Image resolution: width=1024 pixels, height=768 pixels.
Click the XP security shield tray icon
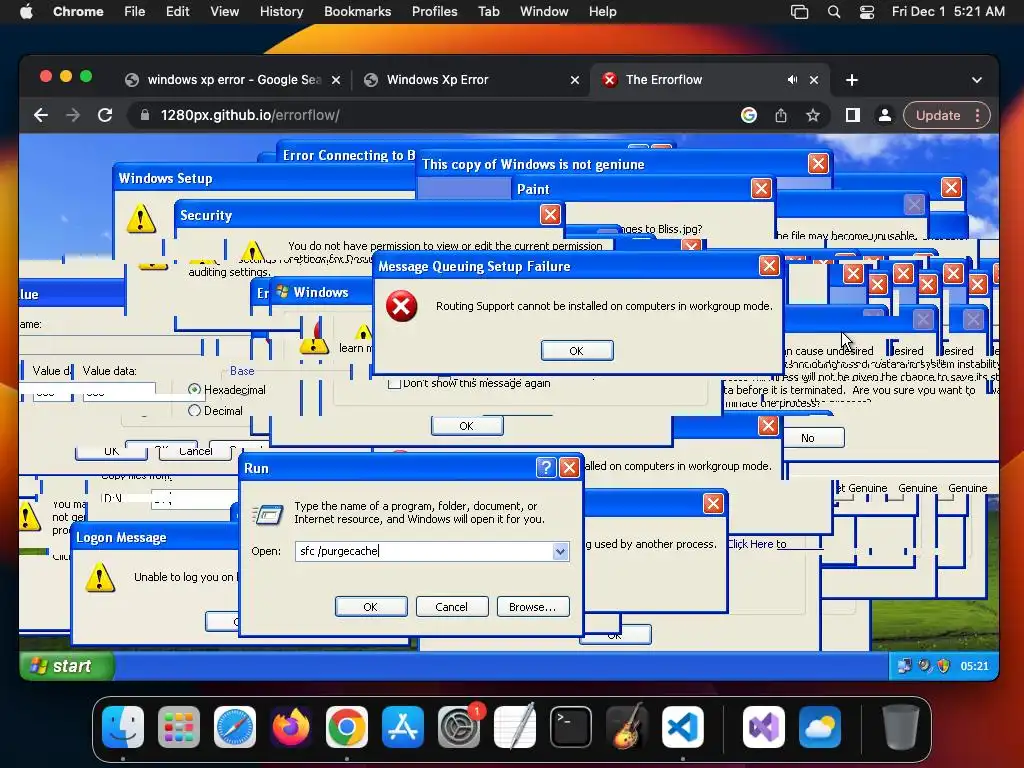[943, 665]
